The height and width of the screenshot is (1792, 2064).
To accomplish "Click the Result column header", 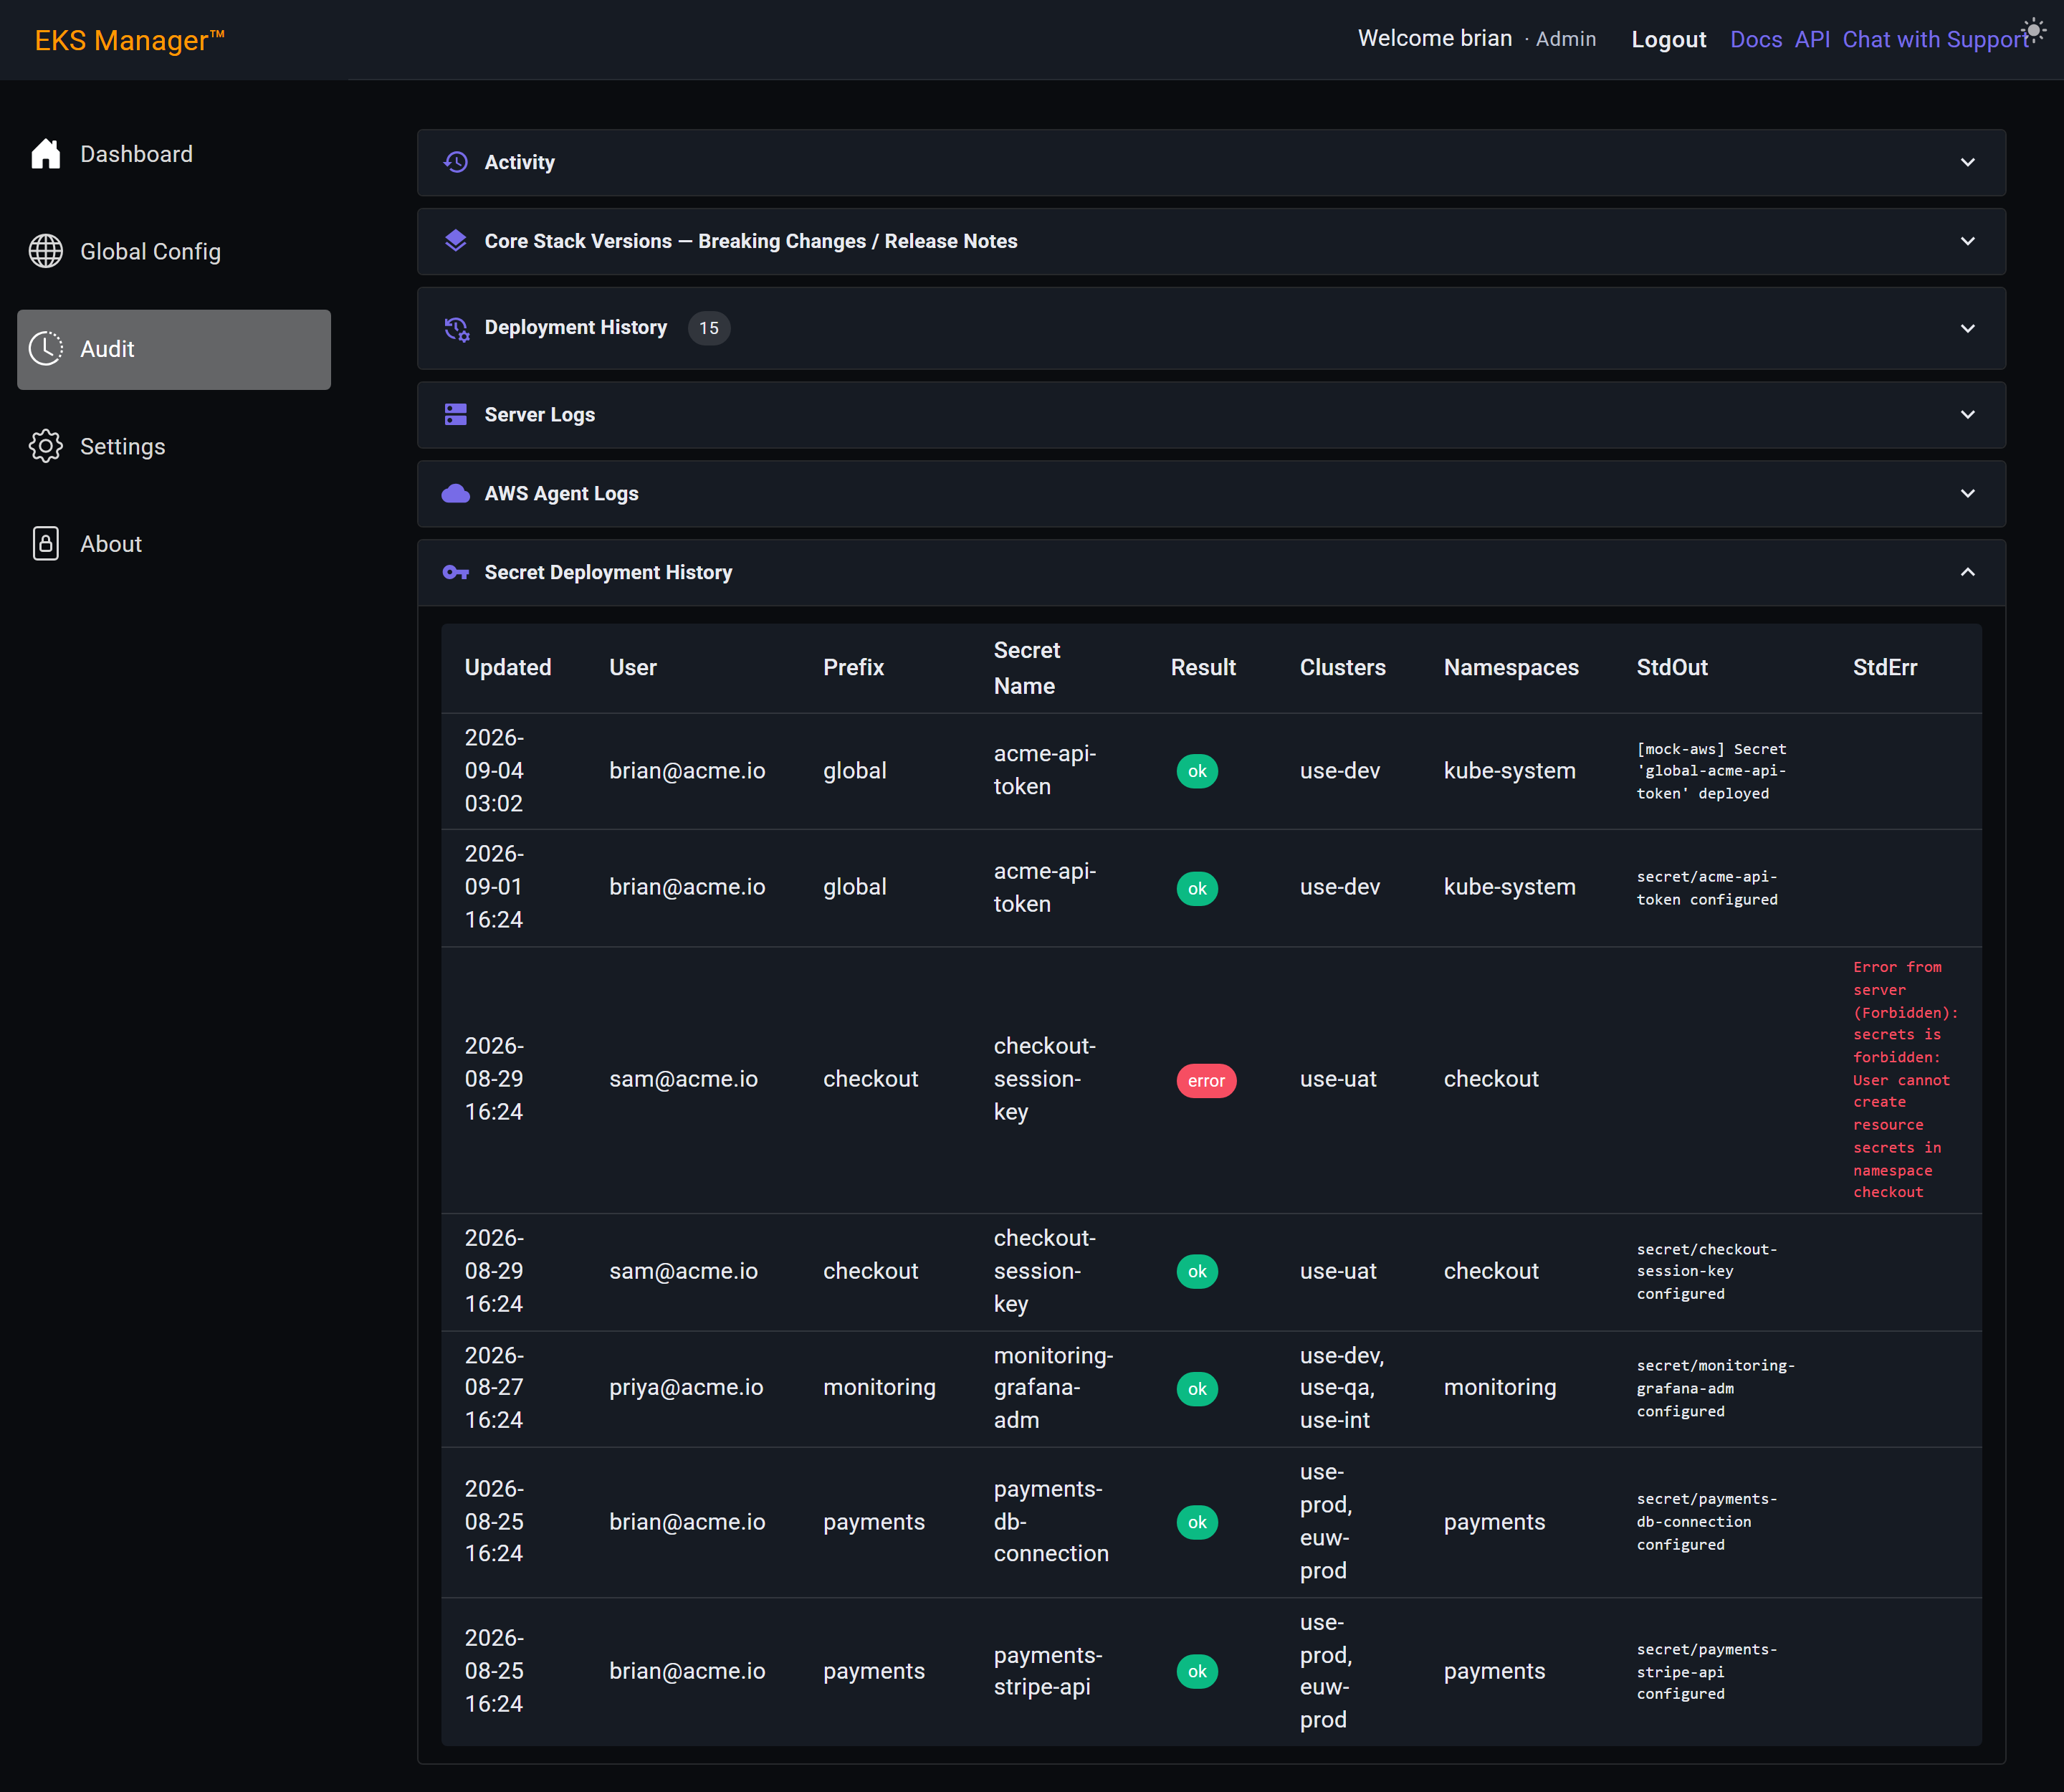I will 1203,667.
